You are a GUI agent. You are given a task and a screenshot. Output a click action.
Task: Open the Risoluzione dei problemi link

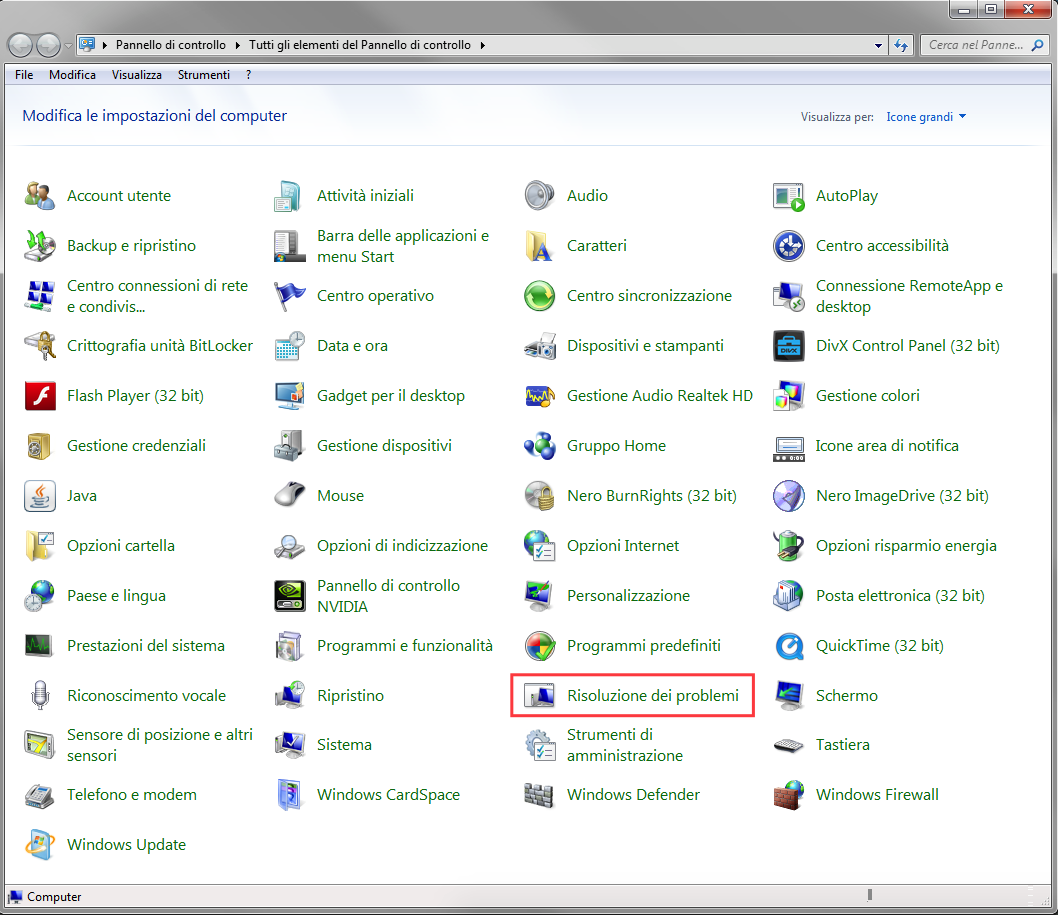[652, 696]
